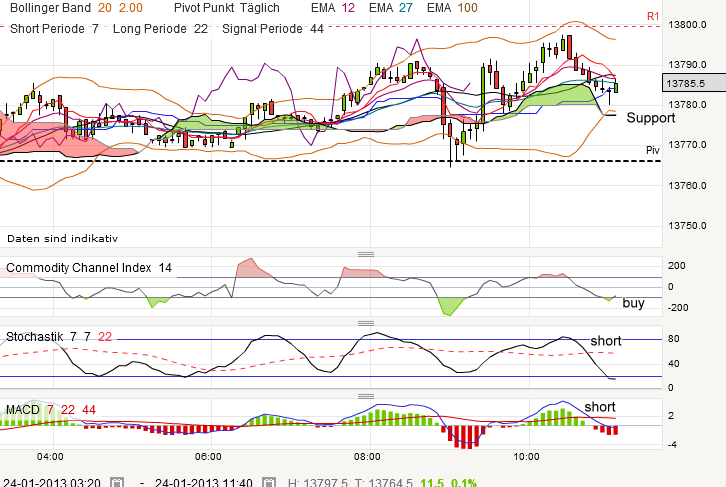Select the MACD 7 22 44 label
The width and height of the screenshot is (726, 487).
51,410
